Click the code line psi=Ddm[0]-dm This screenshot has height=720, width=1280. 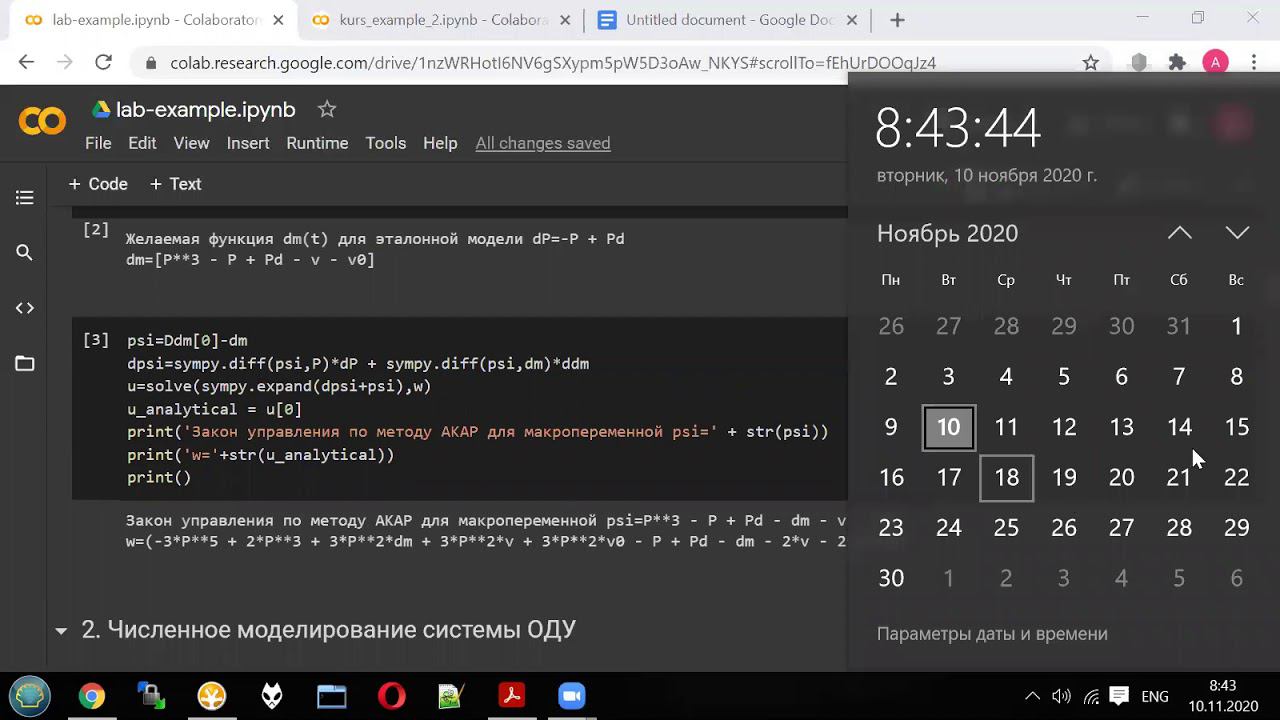pyautogui.click(x=187, y=340)
